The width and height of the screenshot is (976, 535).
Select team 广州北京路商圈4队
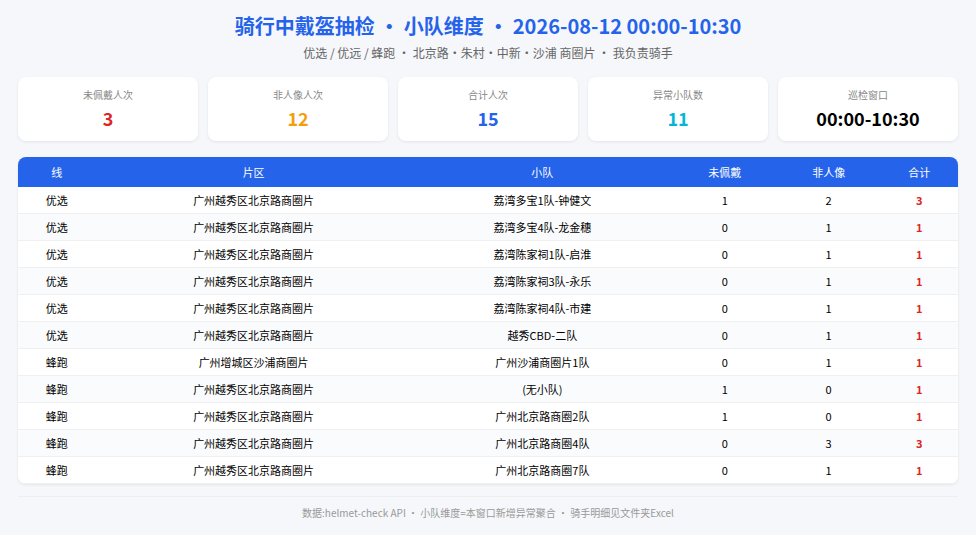[x=542, y=444]
